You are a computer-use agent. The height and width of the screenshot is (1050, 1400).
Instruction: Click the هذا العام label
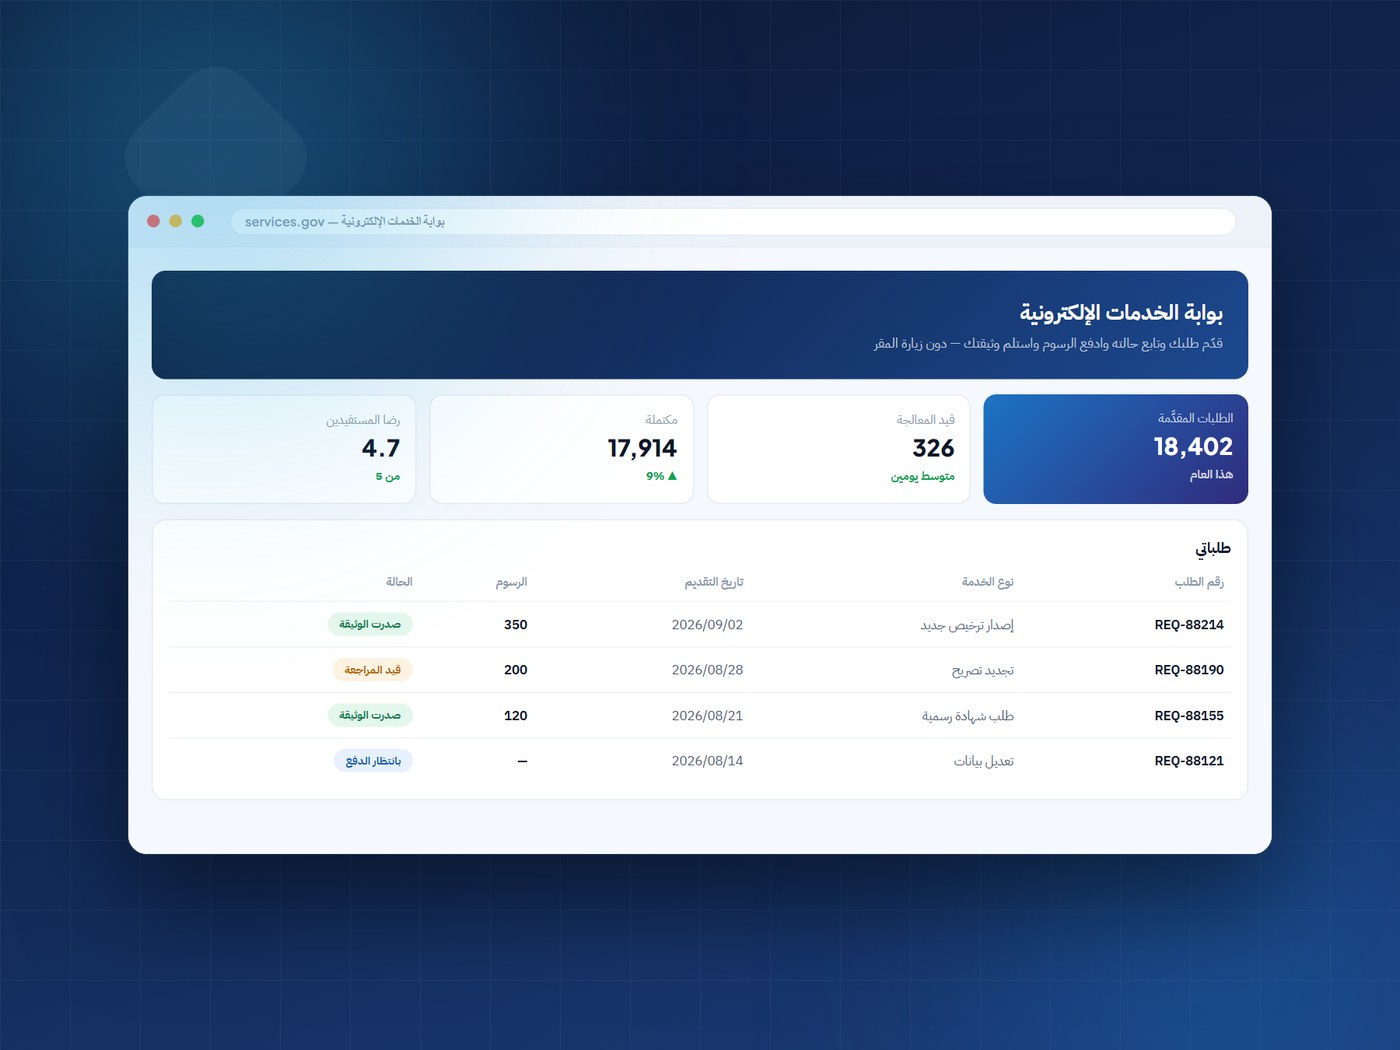pyautogui.click(x=1211, y=474)
